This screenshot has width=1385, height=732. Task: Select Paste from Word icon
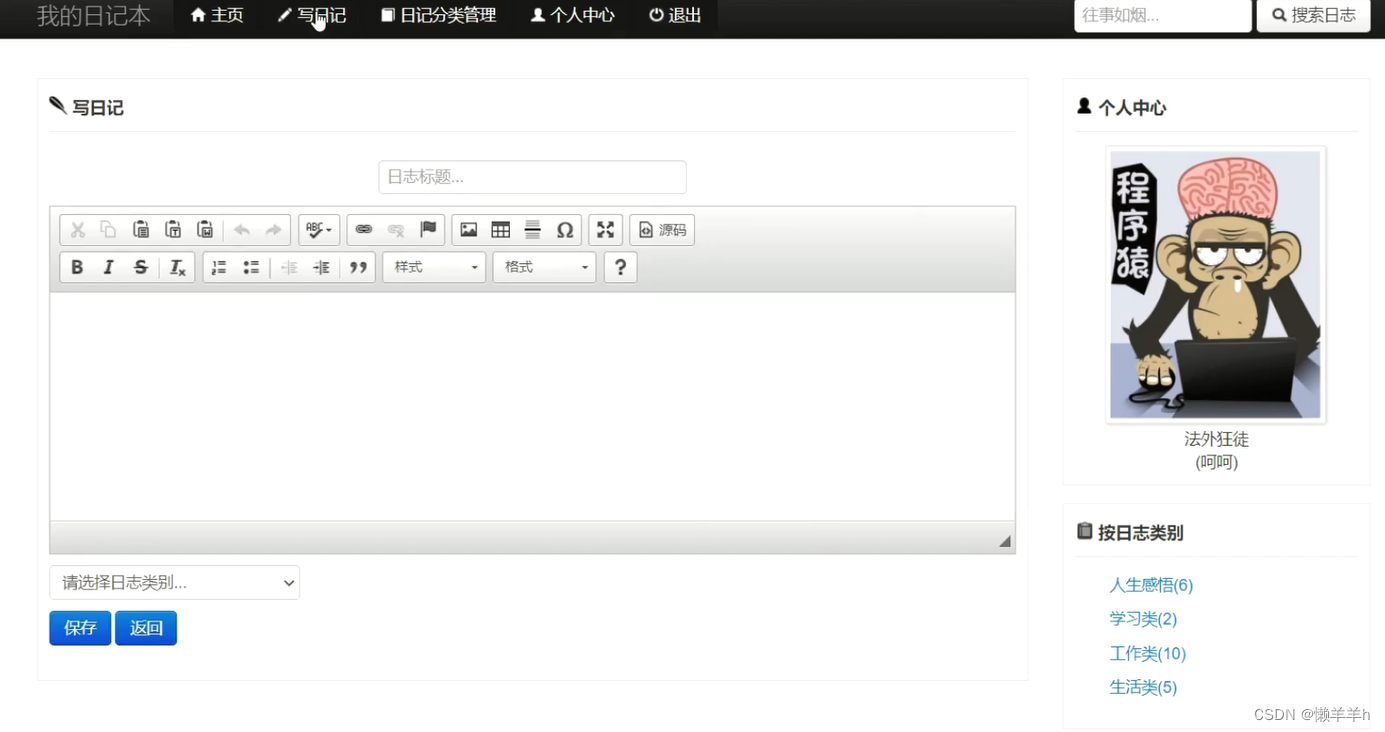pyautogui.click(x=205, y=230)
